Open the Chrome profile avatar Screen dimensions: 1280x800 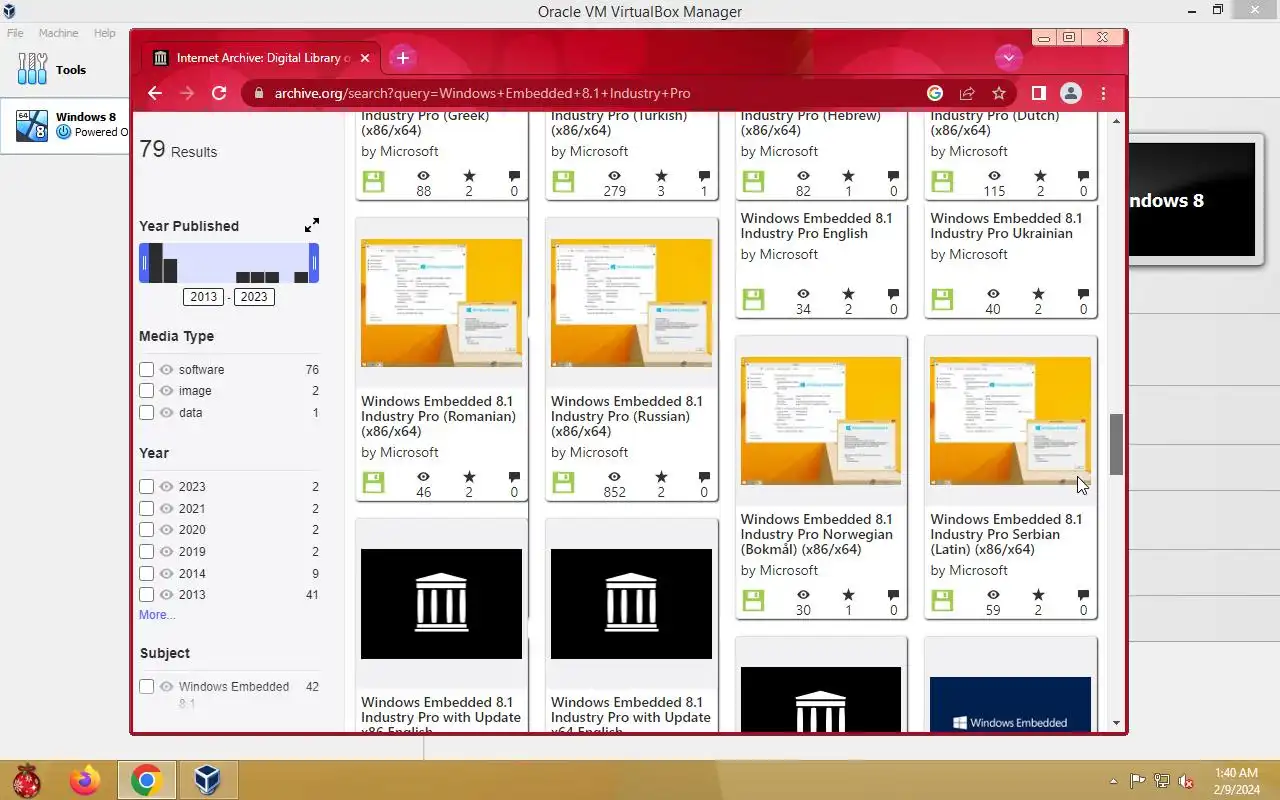coord(1071,93)
